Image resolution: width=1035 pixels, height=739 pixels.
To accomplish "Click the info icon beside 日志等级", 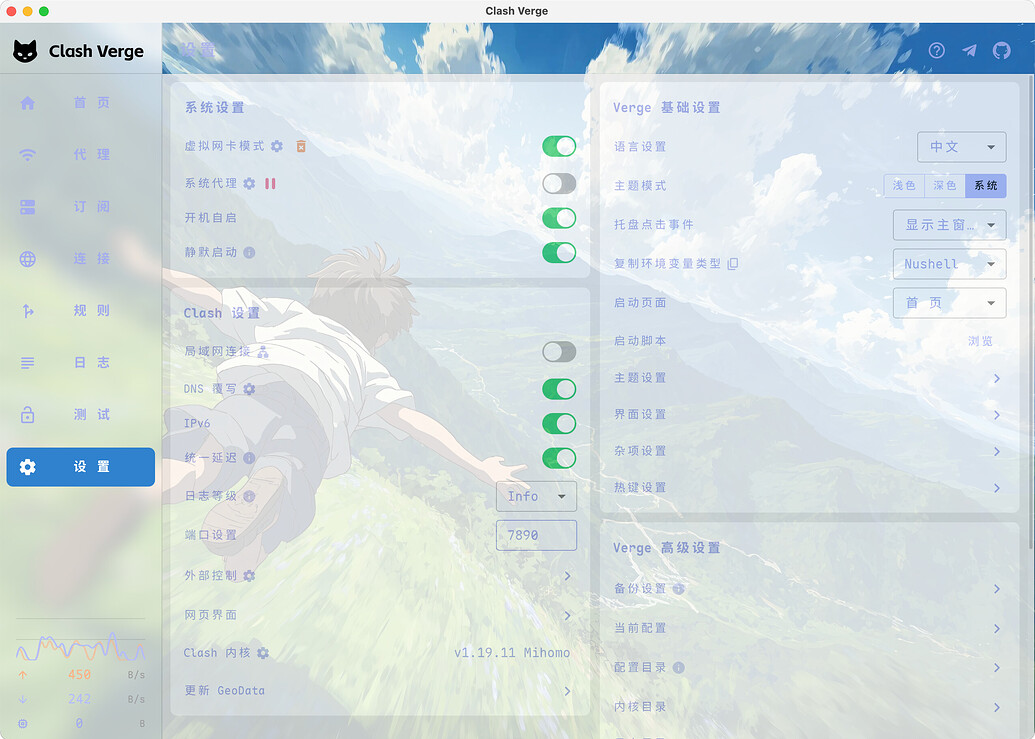I will point(249,496).
